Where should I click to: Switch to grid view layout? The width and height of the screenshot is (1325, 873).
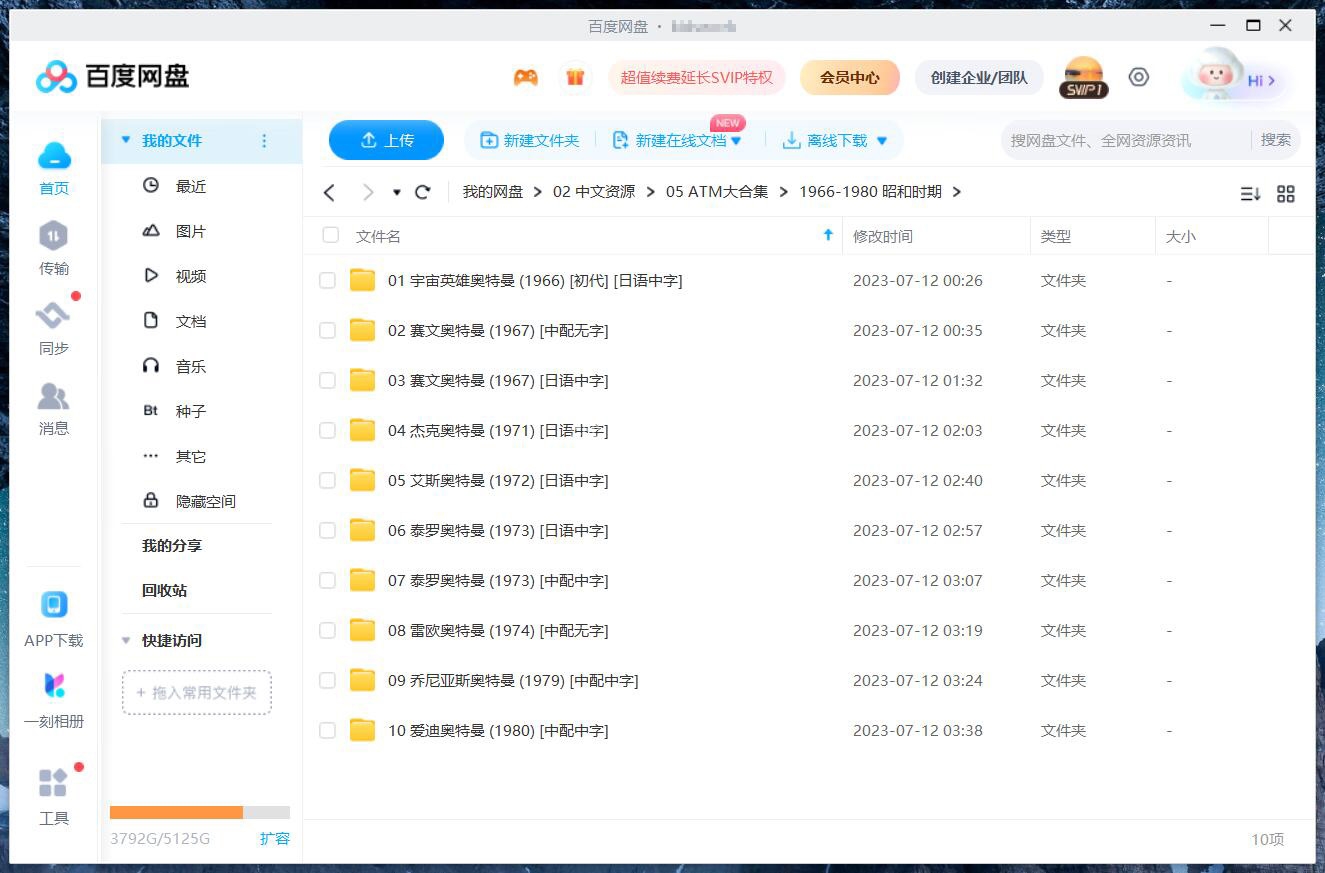[1286, 193]
